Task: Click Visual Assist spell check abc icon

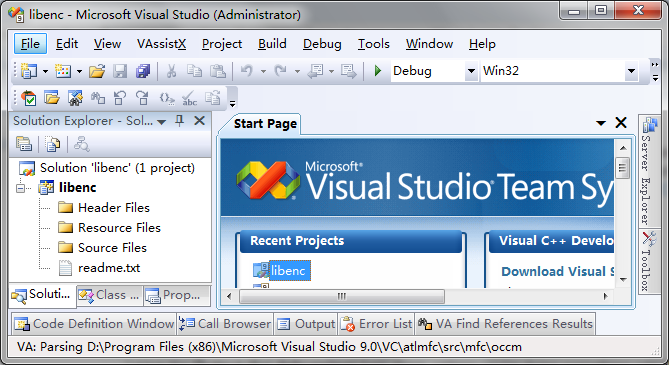Action: 189,98
